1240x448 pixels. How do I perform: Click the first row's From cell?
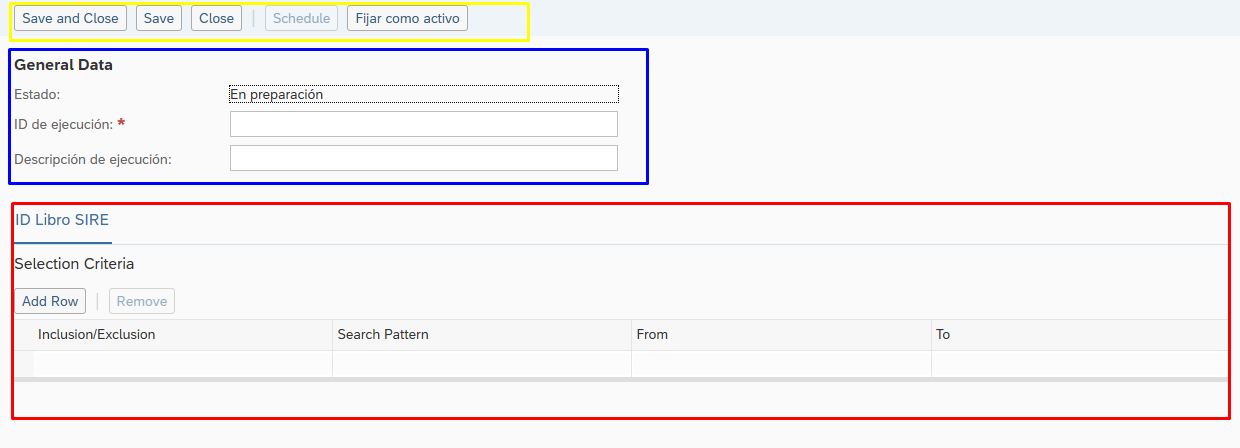tap(780, 364)
